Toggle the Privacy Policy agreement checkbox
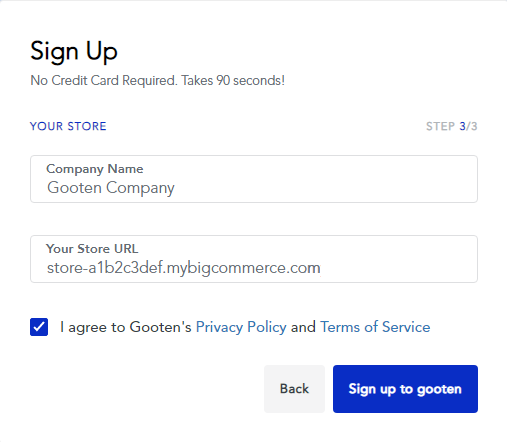This screenshot has height=442, width=507. 39,327
